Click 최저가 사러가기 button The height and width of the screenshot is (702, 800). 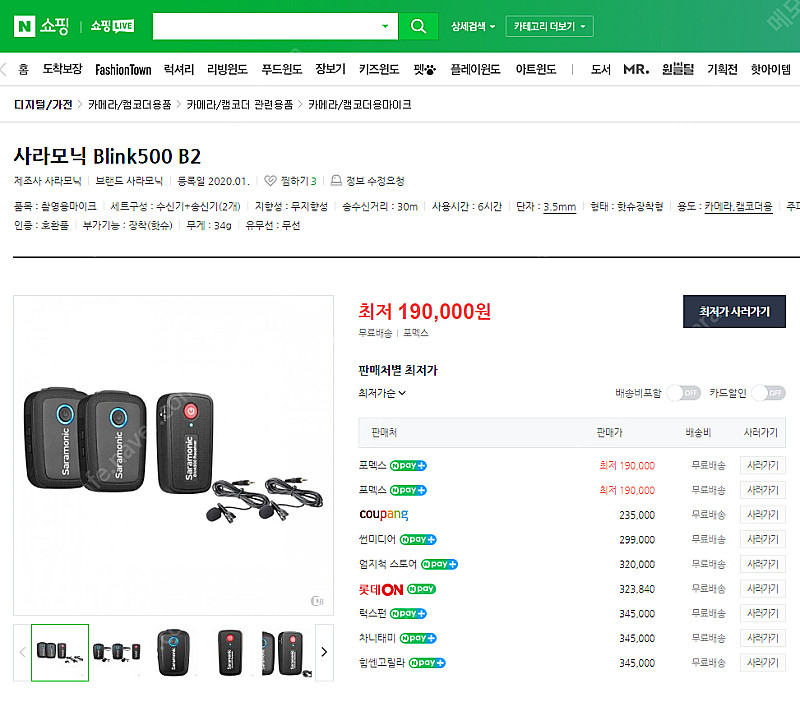pyautogui.click(x=734, y=311)
